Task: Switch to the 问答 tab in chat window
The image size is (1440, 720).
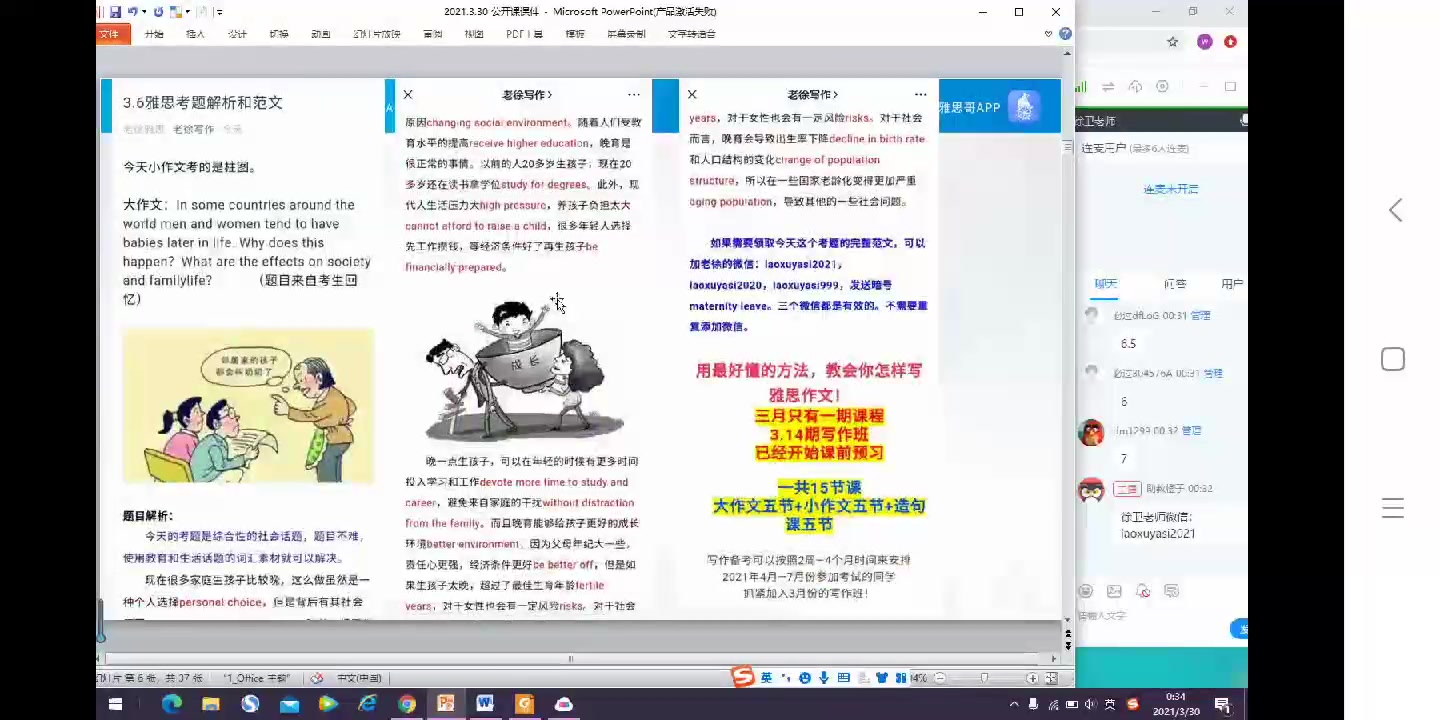Action: coord(1174,284)
